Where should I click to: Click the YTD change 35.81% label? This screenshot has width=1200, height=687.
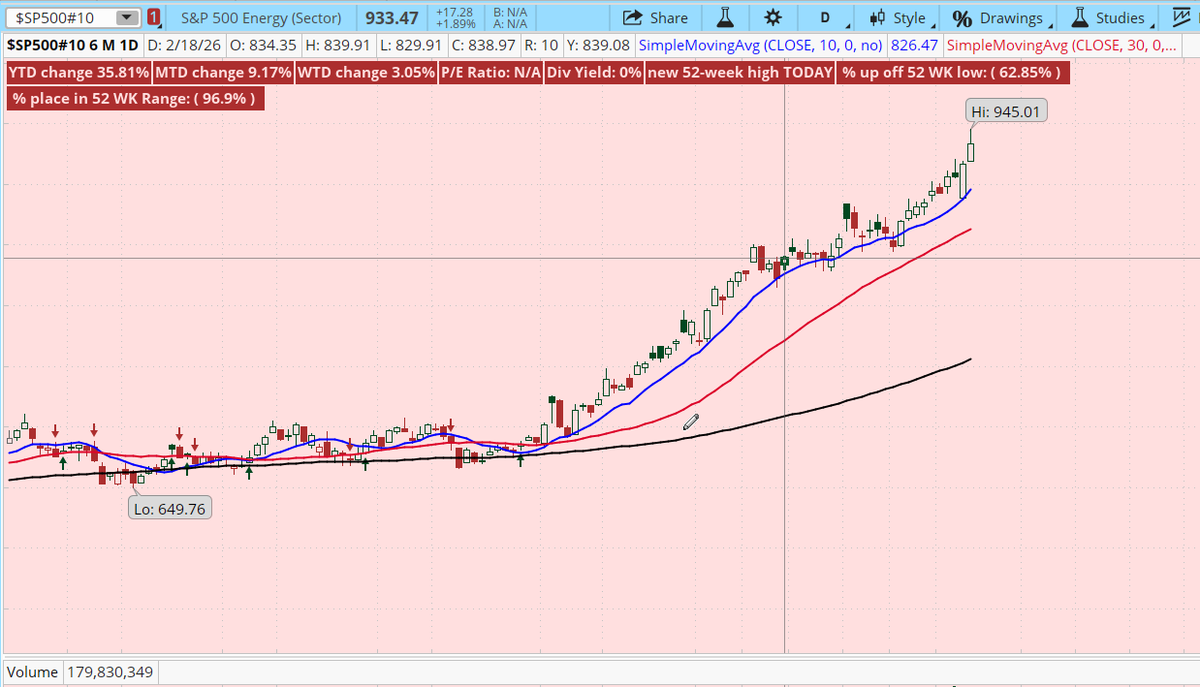pyautogui.click(x=79, y=73)
